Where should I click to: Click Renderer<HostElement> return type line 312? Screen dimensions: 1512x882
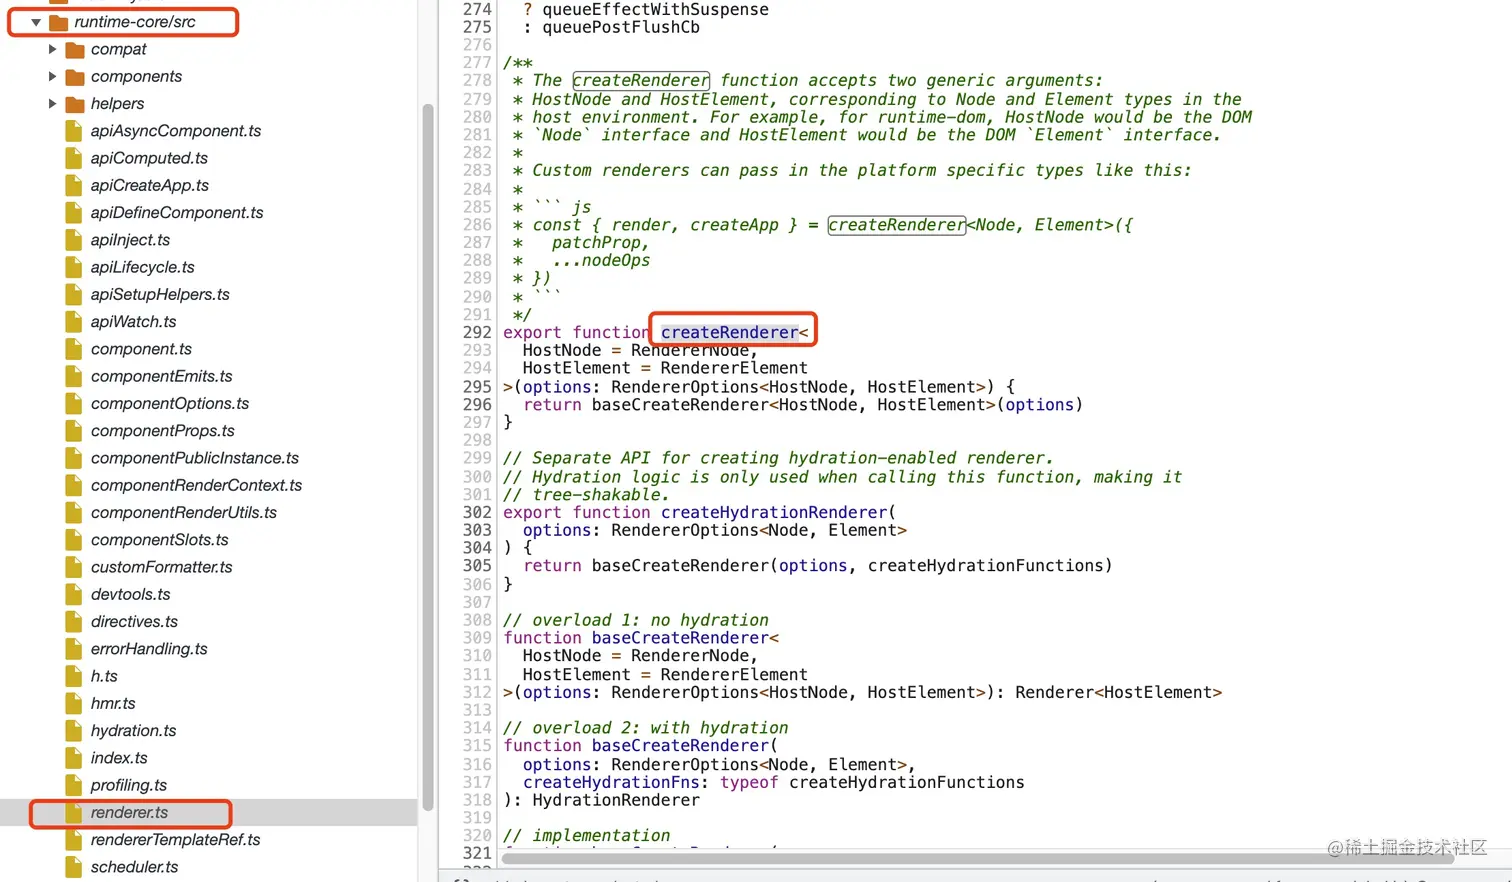[1118, 692]
